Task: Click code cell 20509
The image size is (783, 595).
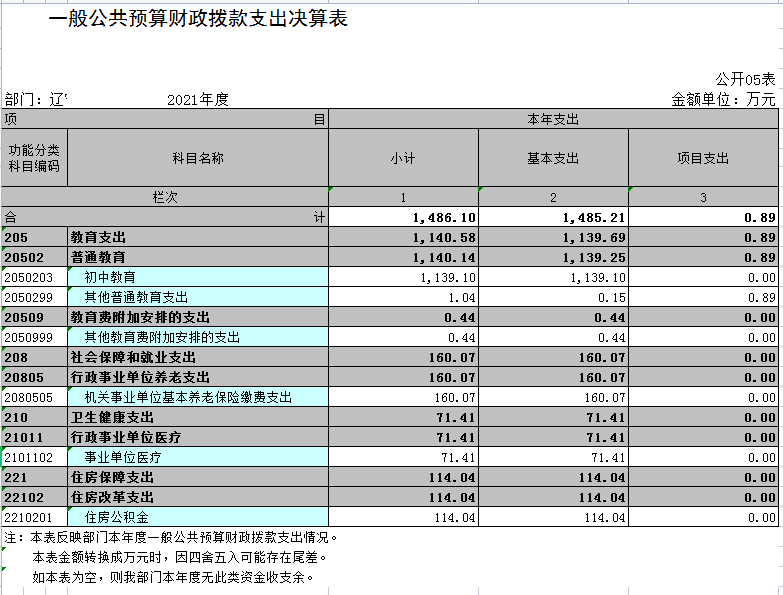Action: click(x=34, y=317)
